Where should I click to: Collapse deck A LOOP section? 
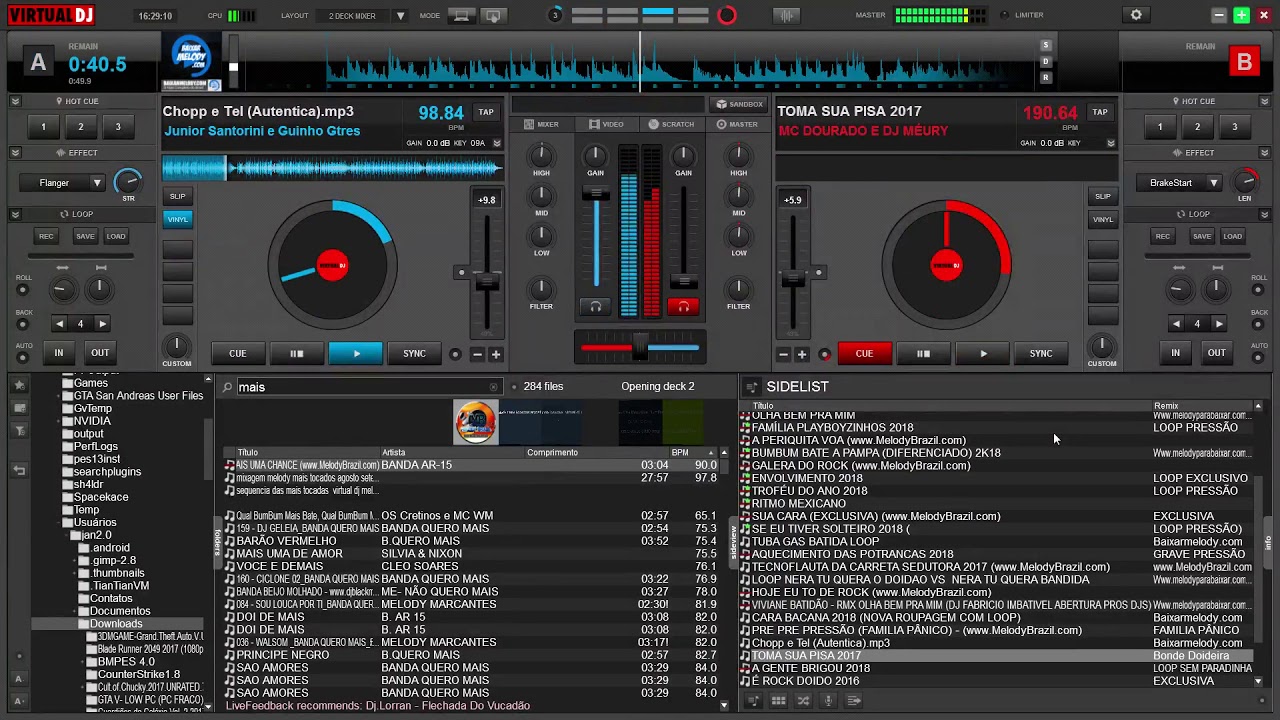15,214
